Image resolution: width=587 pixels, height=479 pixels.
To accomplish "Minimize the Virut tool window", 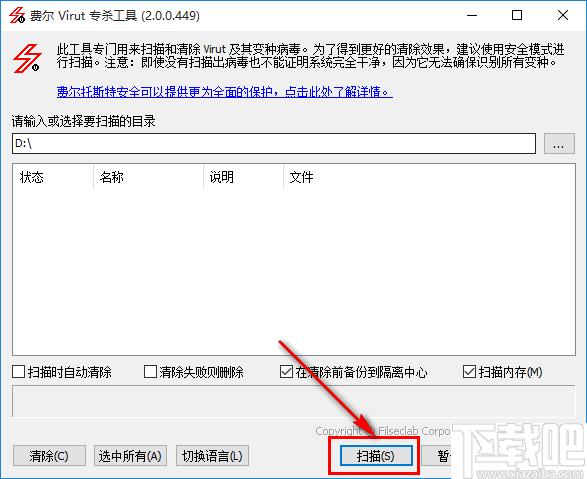I will click(472, 15).
